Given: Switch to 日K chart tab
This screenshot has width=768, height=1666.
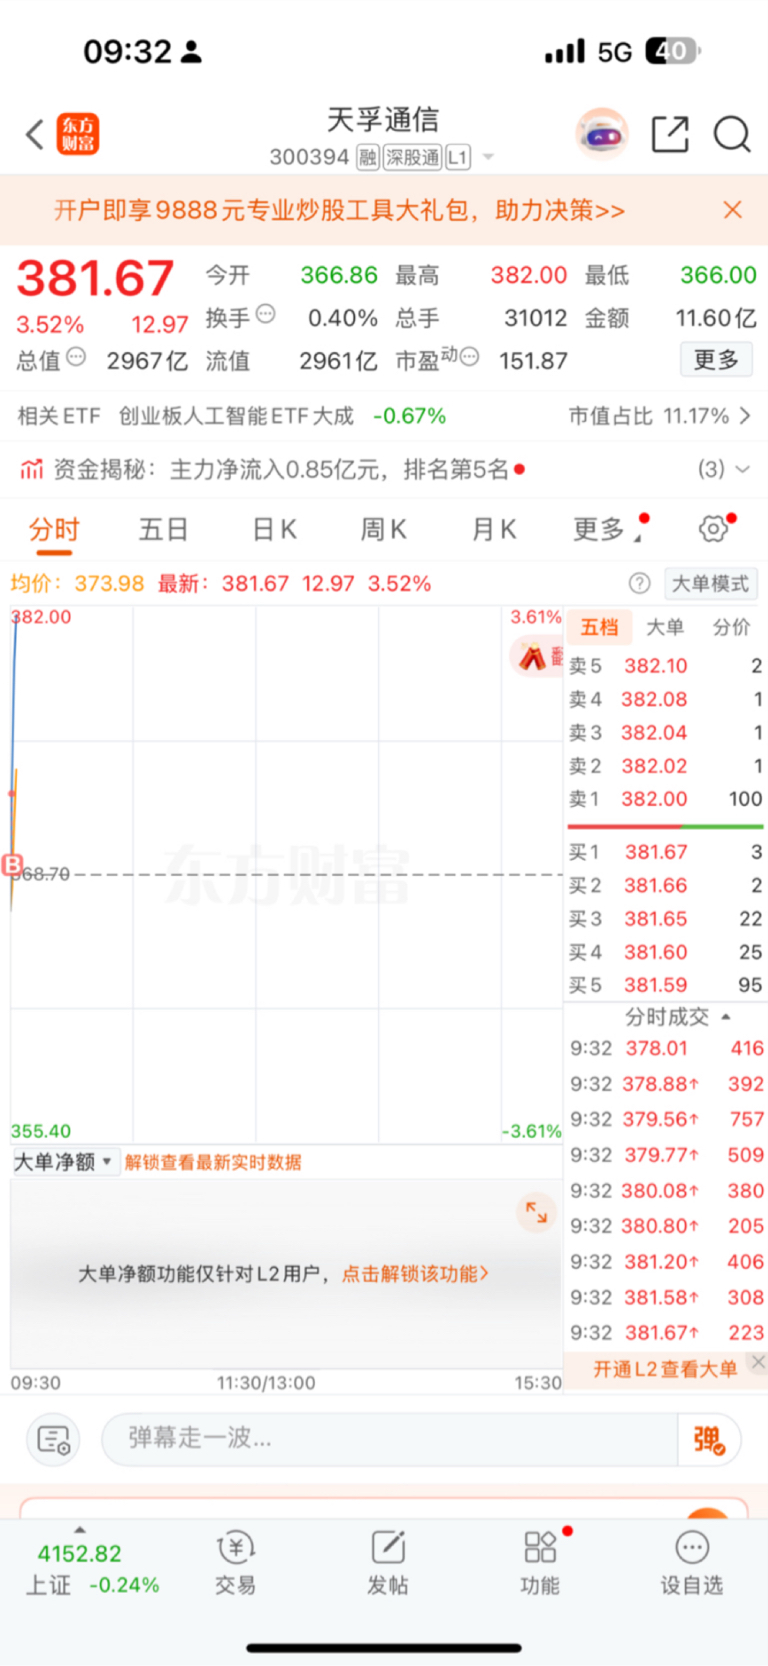Looking at the screenshot, I should click(275, 530).
